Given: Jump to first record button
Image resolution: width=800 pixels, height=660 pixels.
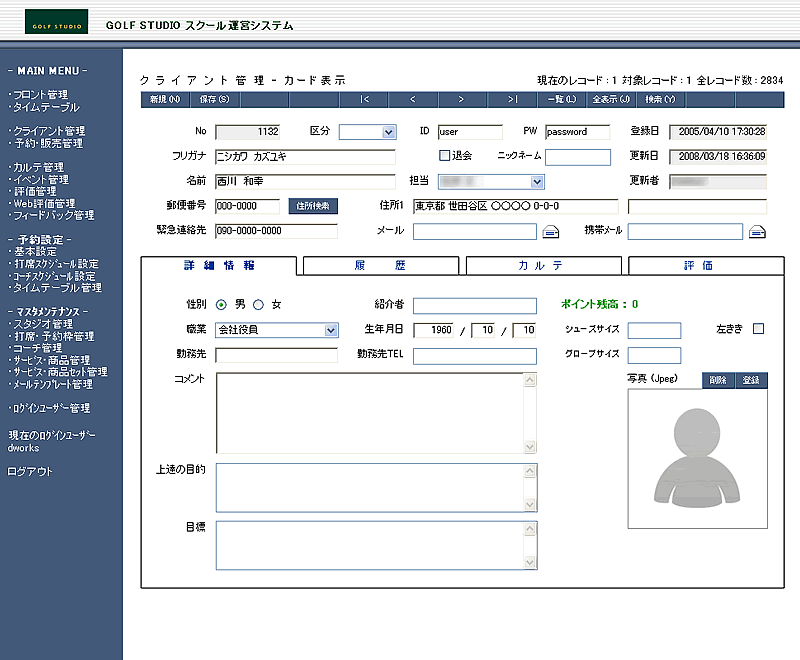Looking at the screenshot, I should click(364, 99).
